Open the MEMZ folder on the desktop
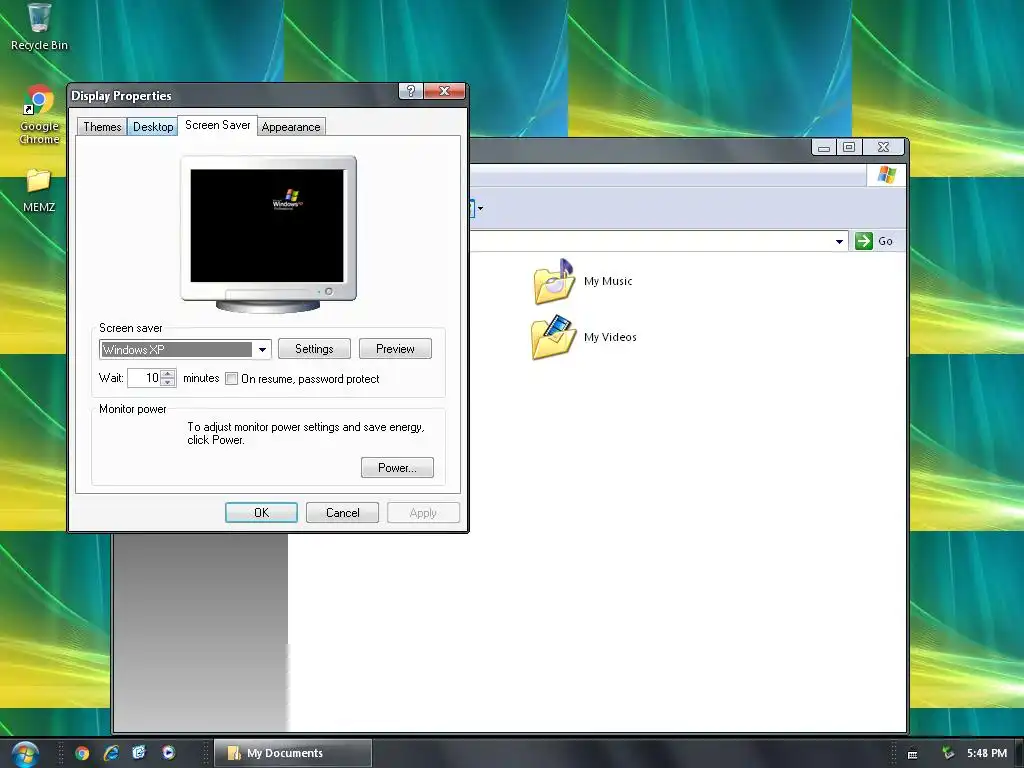This screenshot has height=768, width=1024. point(39,191)
